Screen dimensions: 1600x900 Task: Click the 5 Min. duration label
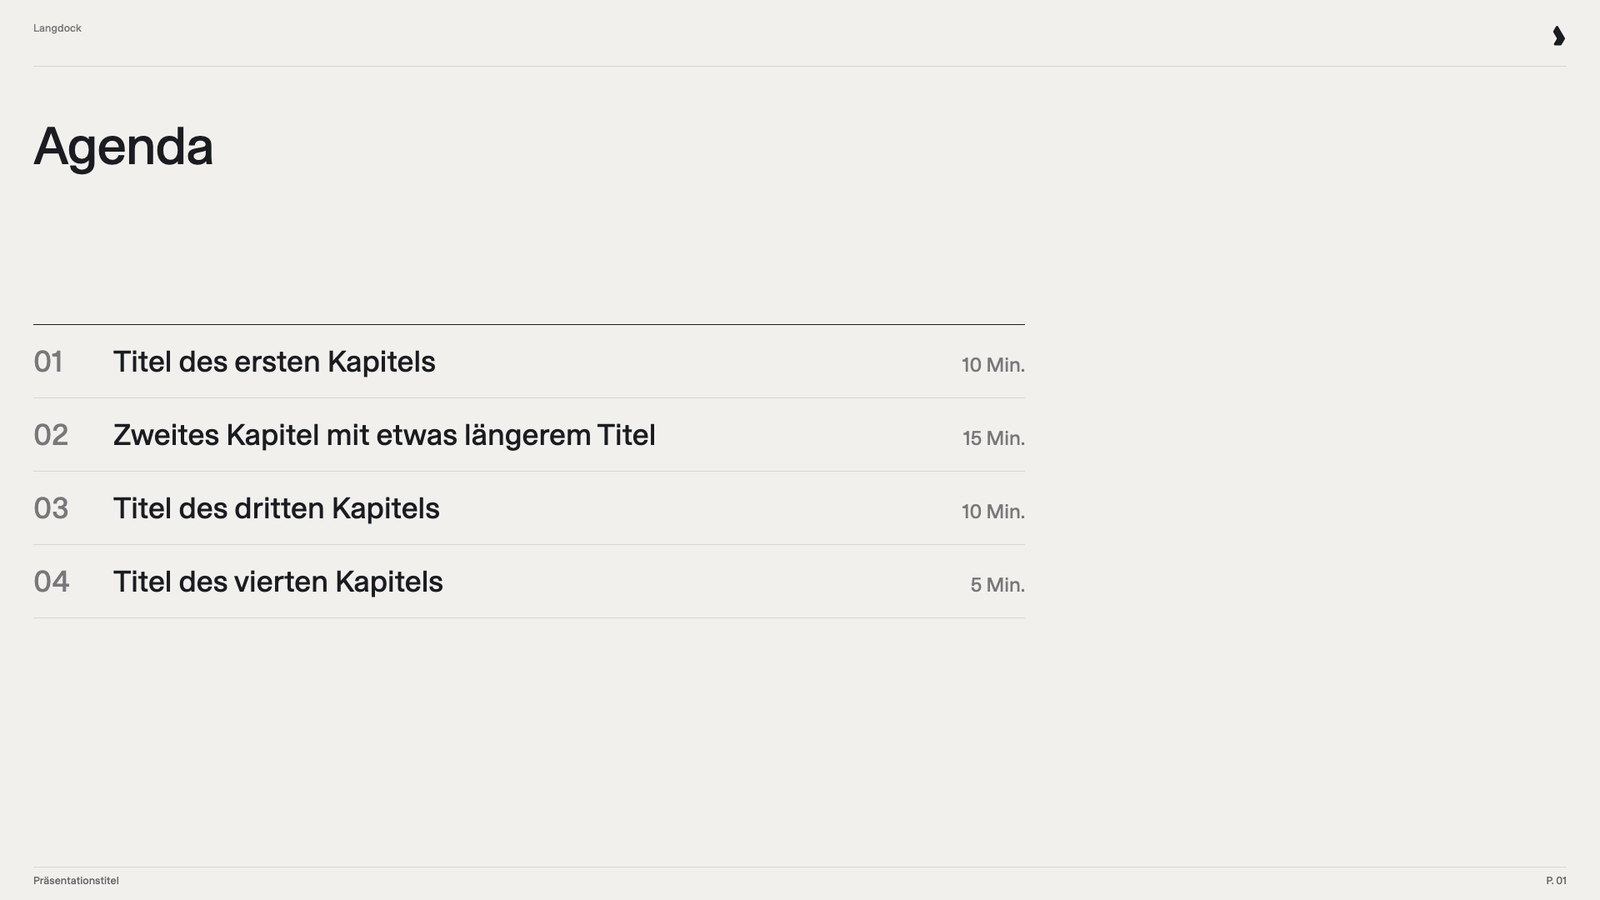tap(997, 585)
